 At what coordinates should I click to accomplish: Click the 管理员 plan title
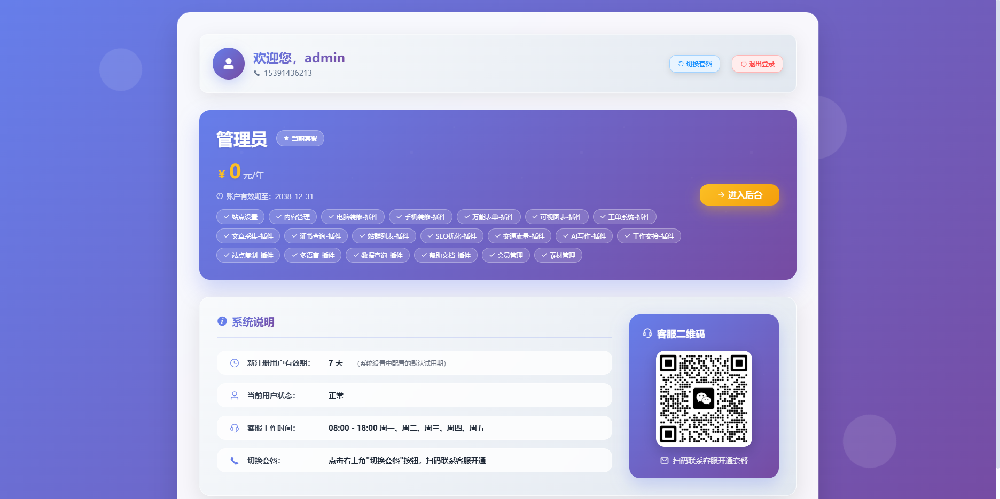pyautogui.click(x=242, y=138)
